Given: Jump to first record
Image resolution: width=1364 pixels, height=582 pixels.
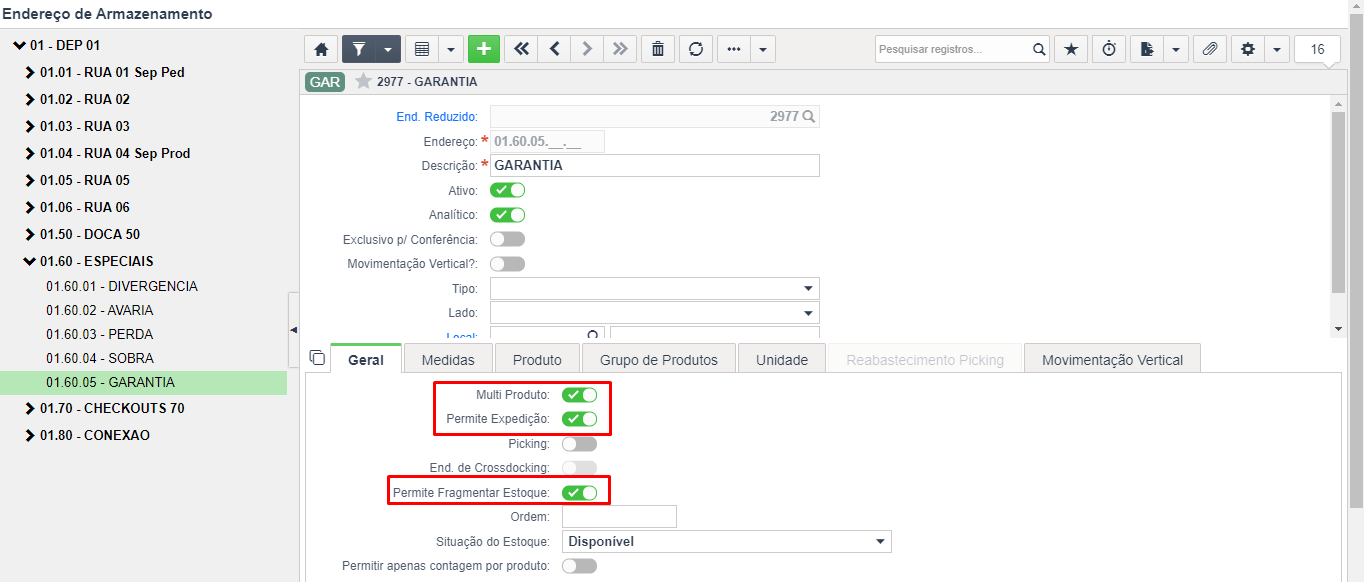Looking at the screenshot, I should [521, 48].
